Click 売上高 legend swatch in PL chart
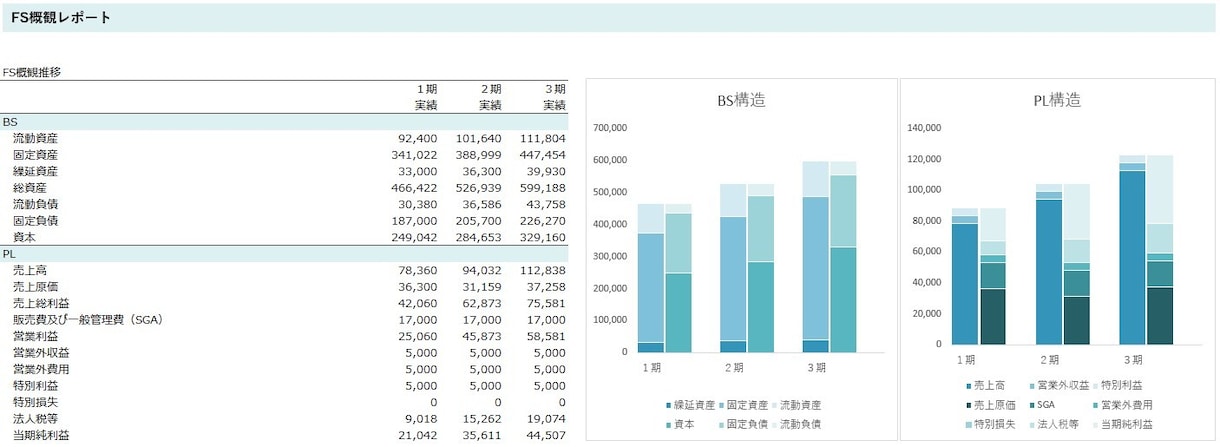The width and height of the screenshot is (1220, 447). tap(969, 385)
